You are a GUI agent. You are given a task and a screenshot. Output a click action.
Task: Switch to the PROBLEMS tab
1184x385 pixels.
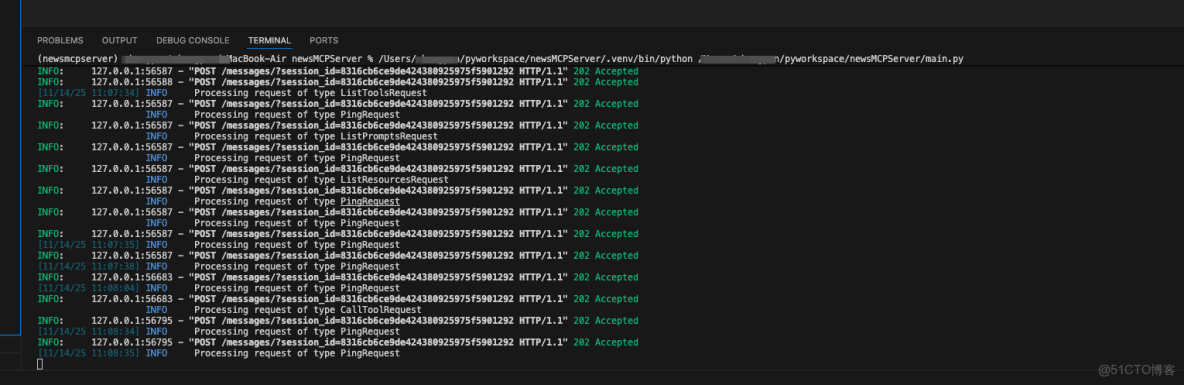coord(60,41)
